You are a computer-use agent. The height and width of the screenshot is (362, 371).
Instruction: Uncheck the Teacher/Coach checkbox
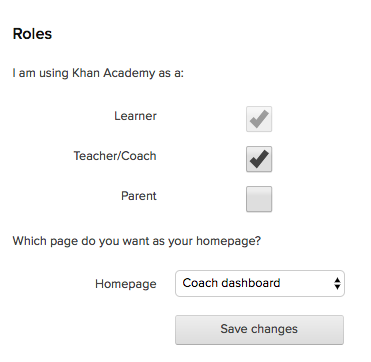(259, 159)
